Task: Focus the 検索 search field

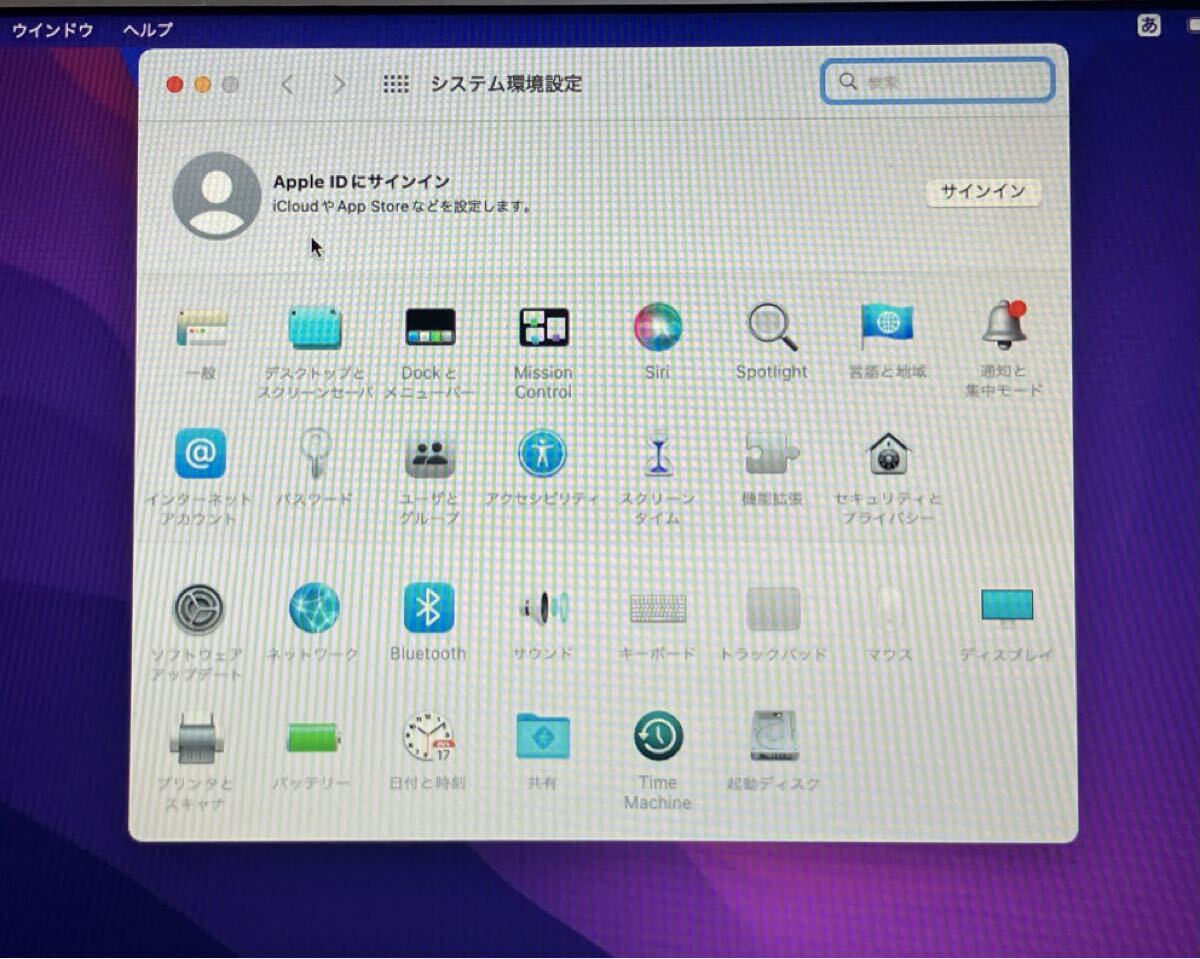Action: point(937,81)
